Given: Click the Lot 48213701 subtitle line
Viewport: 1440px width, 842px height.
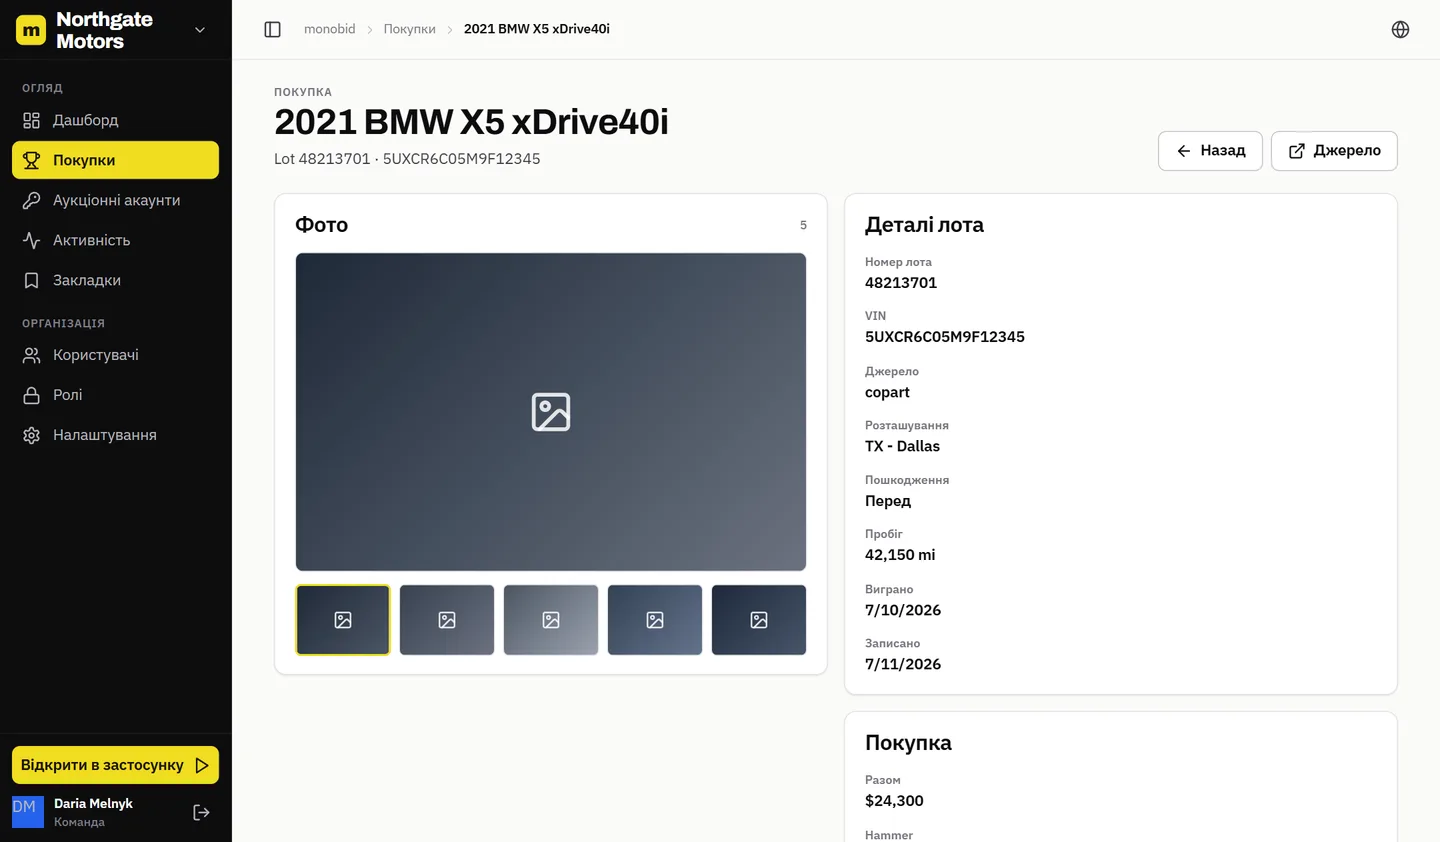Looking at the screenshot, I should (x=407, y=159).
